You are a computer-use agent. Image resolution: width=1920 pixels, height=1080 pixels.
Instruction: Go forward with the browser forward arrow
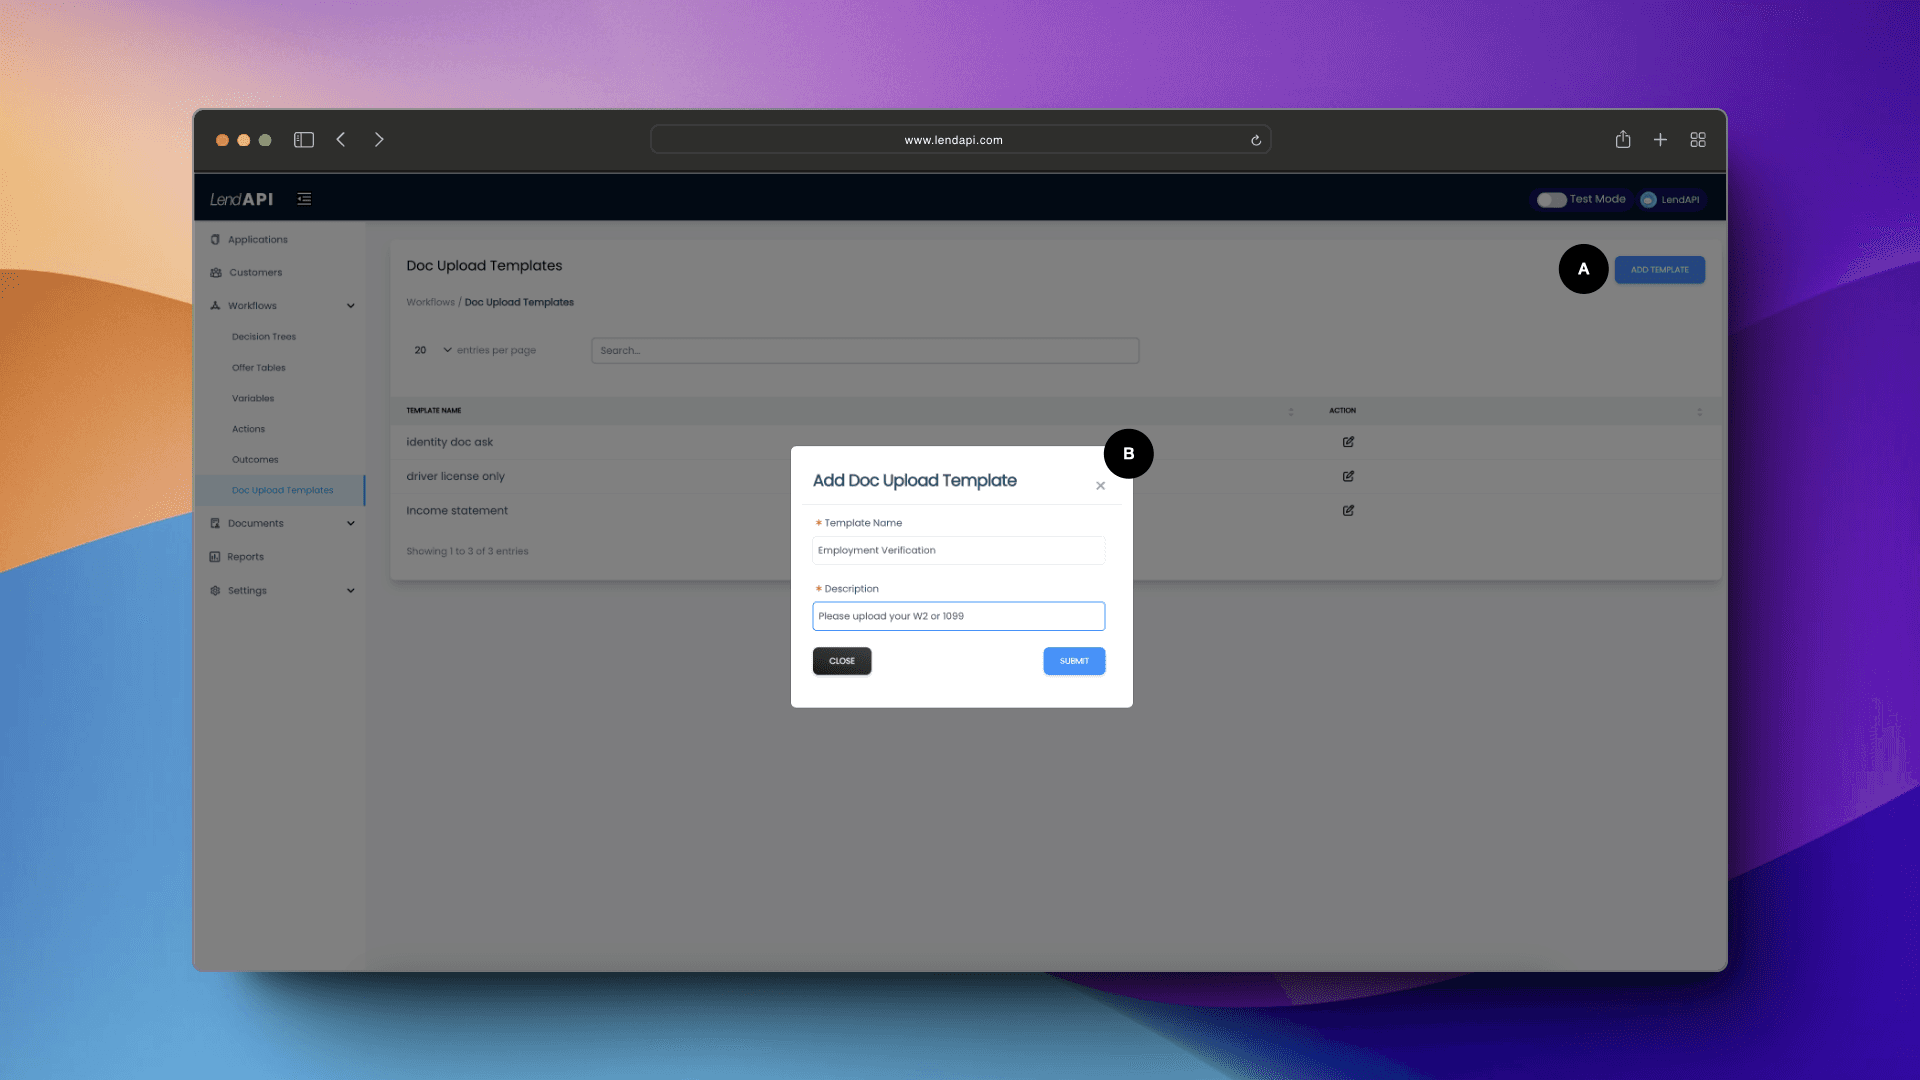pyautogui.click(x=379, y=140)
